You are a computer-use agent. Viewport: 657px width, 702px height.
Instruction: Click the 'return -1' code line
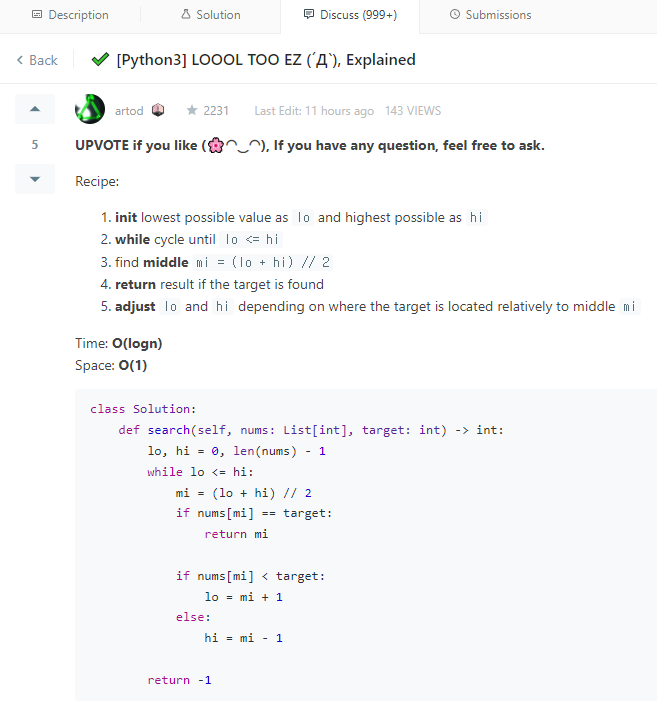179,680
